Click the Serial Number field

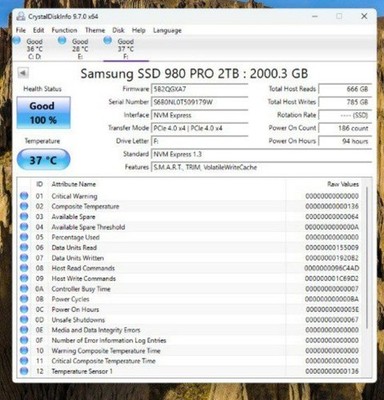[x=199, y=102]
